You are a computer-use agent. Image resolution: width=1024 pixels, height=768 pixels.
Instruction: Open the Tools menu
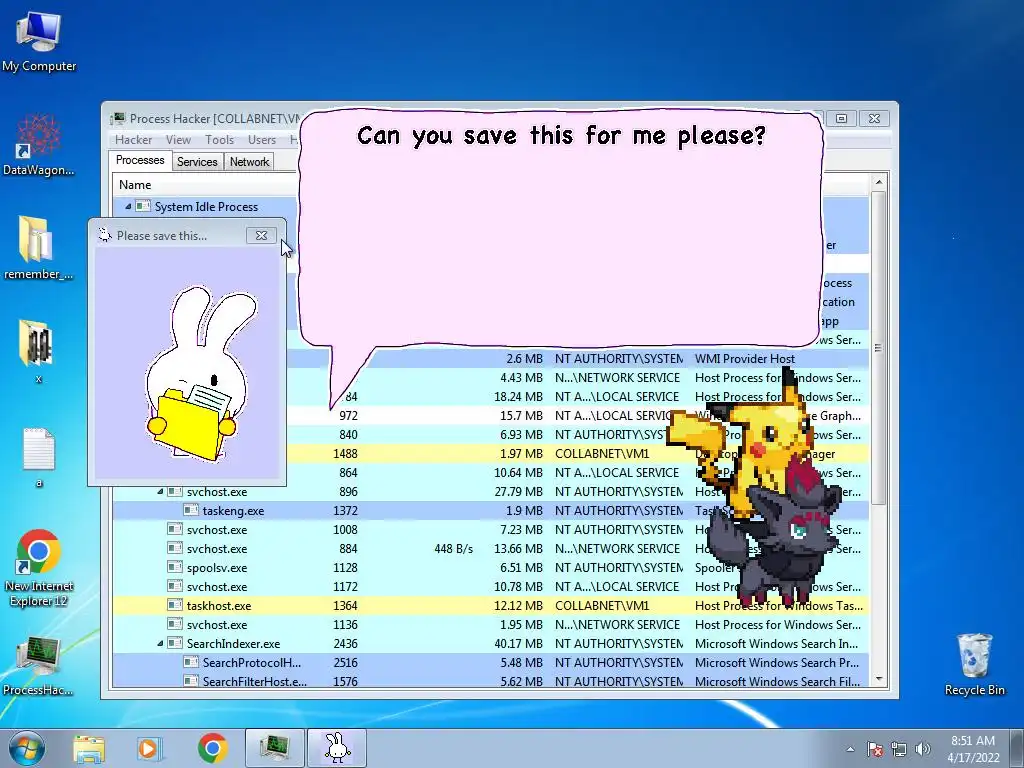(x=219, y=140)
